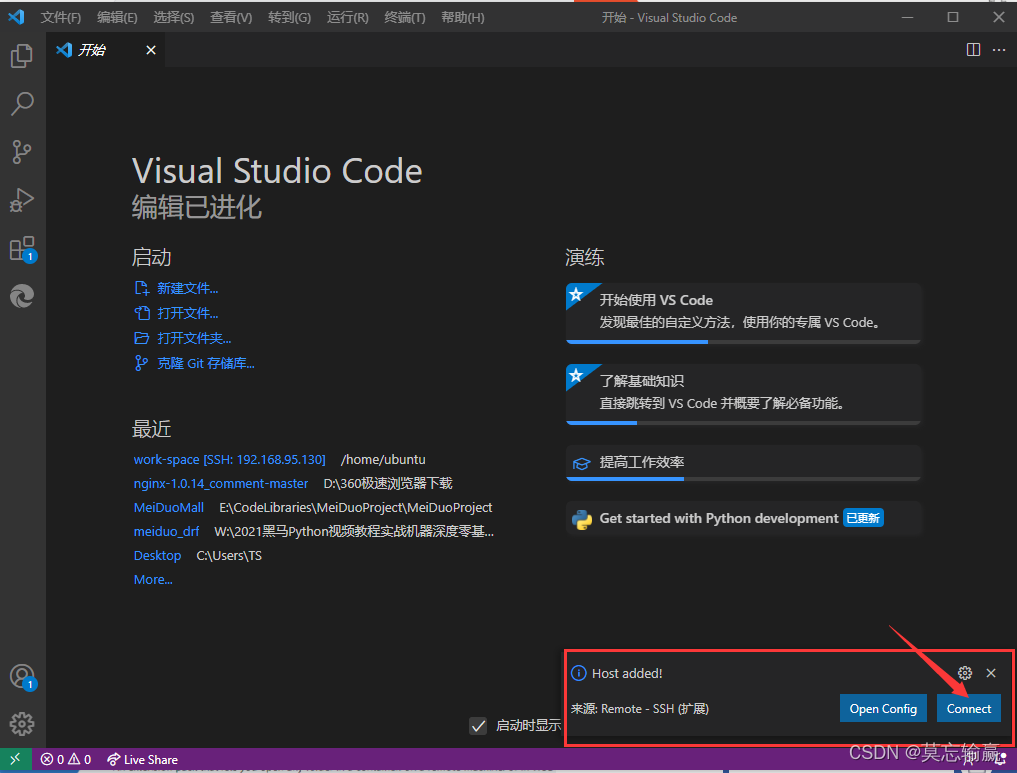
Task: Minimize the Visual Studio Code window
Action: tap(907, 17)
